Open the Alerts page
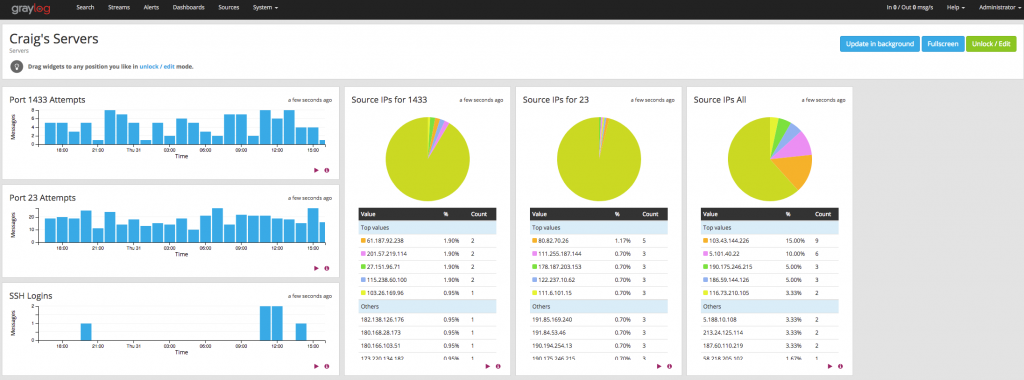This screenshot has width=1024, height=380. tap(151, 8)
